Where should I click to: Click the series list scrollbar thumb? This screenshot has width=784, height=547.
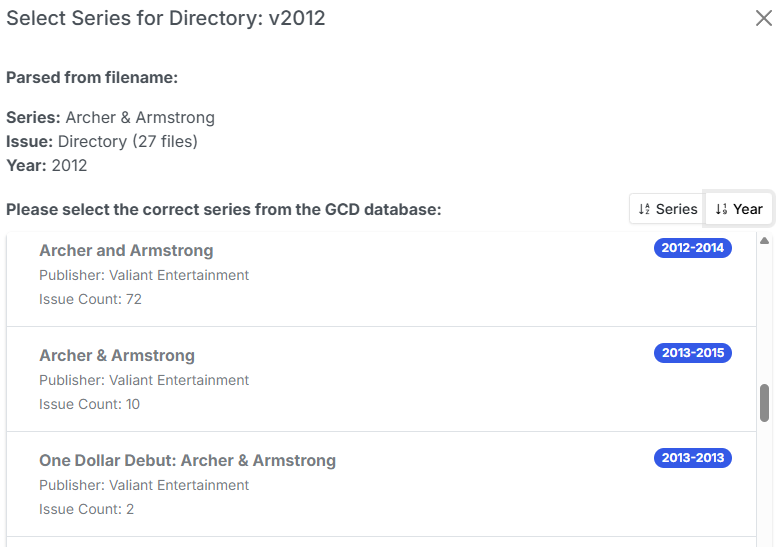point(765,402)
